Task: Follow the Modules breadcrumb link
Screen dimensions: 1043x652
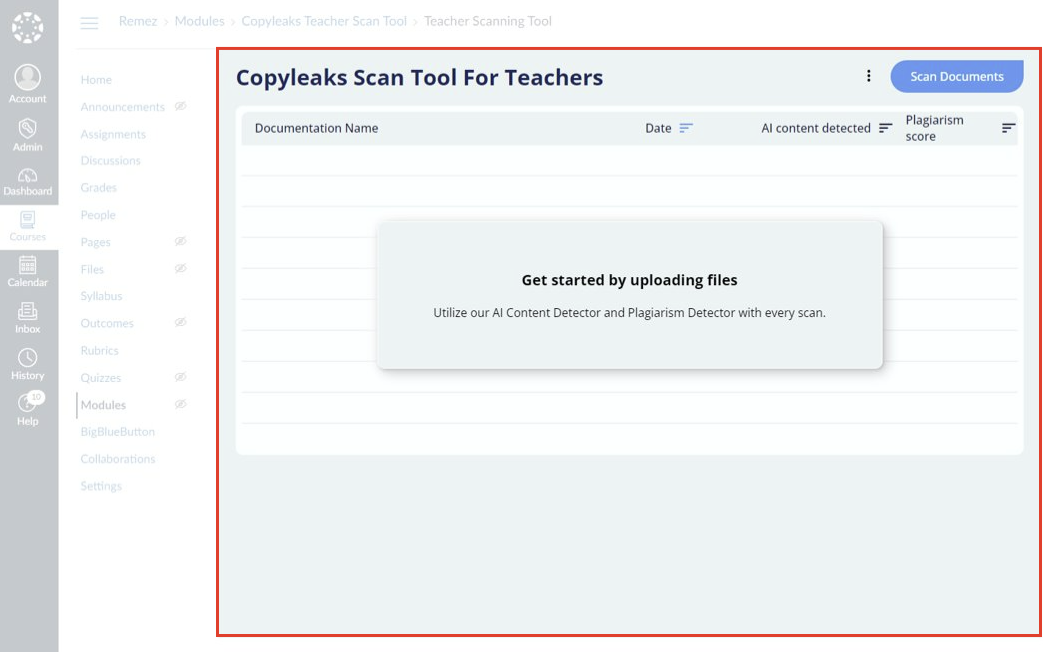Action: pyautogui.click(x=200, y=21)
